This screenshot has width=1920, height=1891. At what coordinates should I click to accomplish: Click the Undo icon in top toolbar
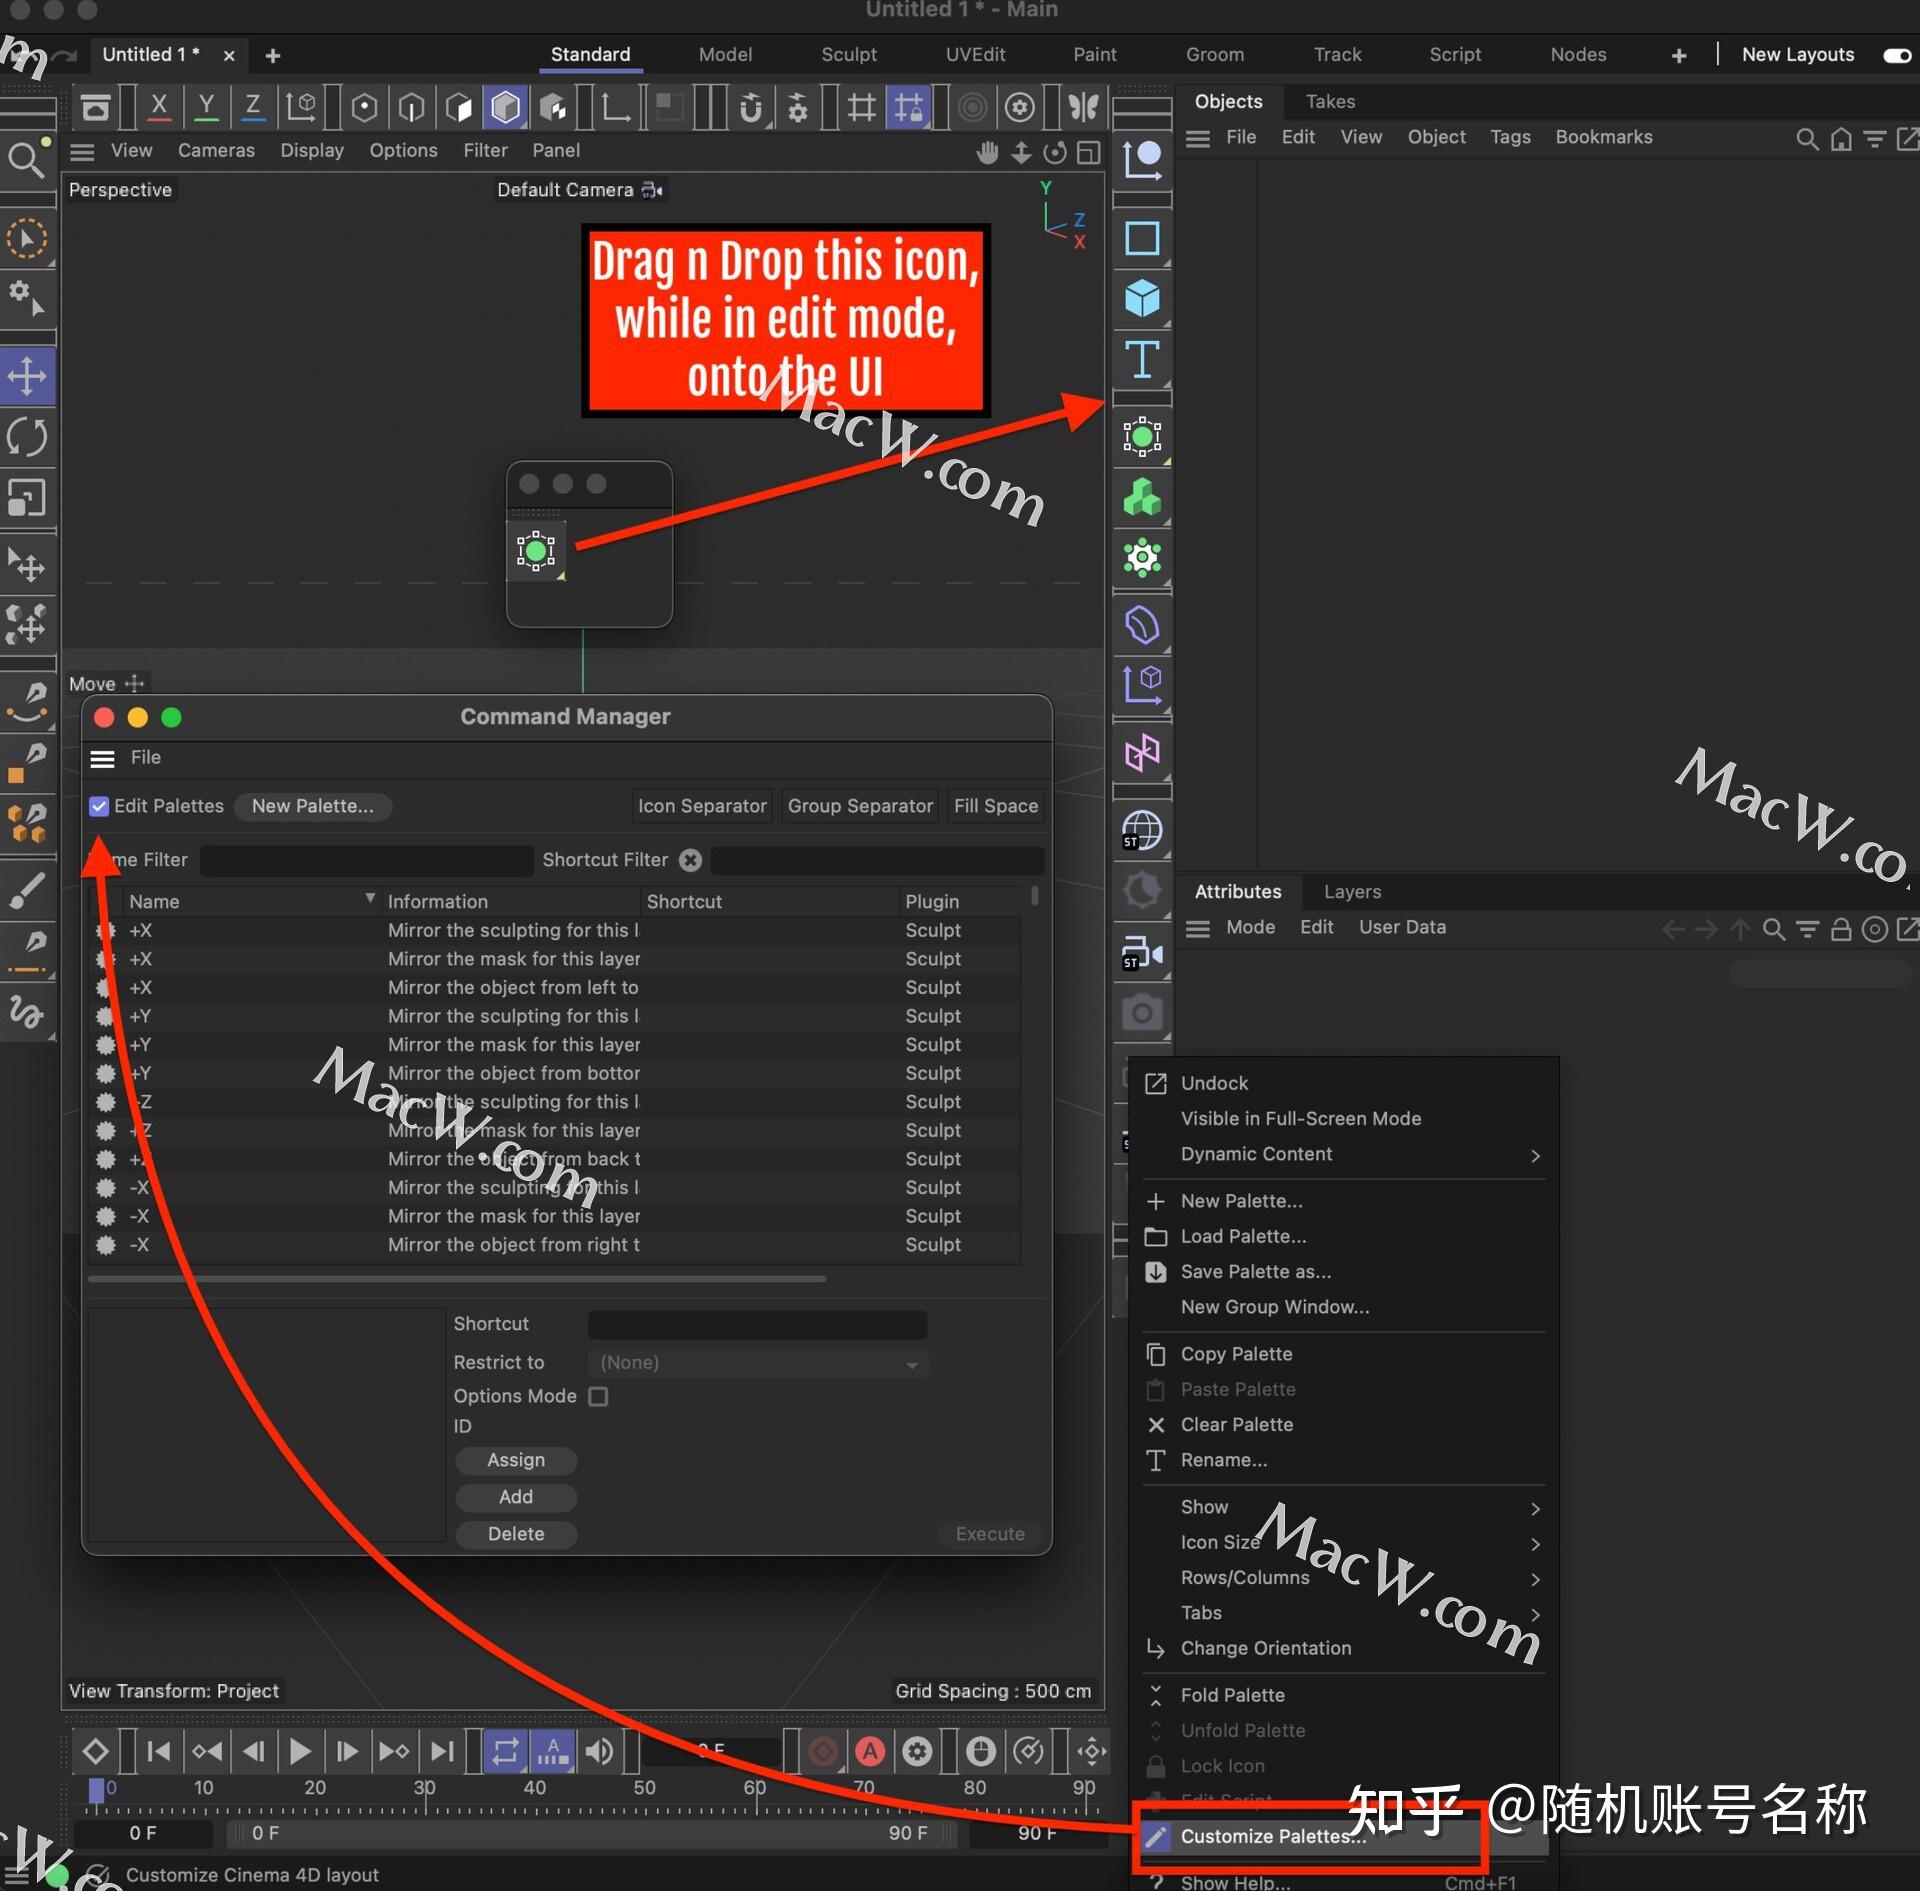point(96,107)
